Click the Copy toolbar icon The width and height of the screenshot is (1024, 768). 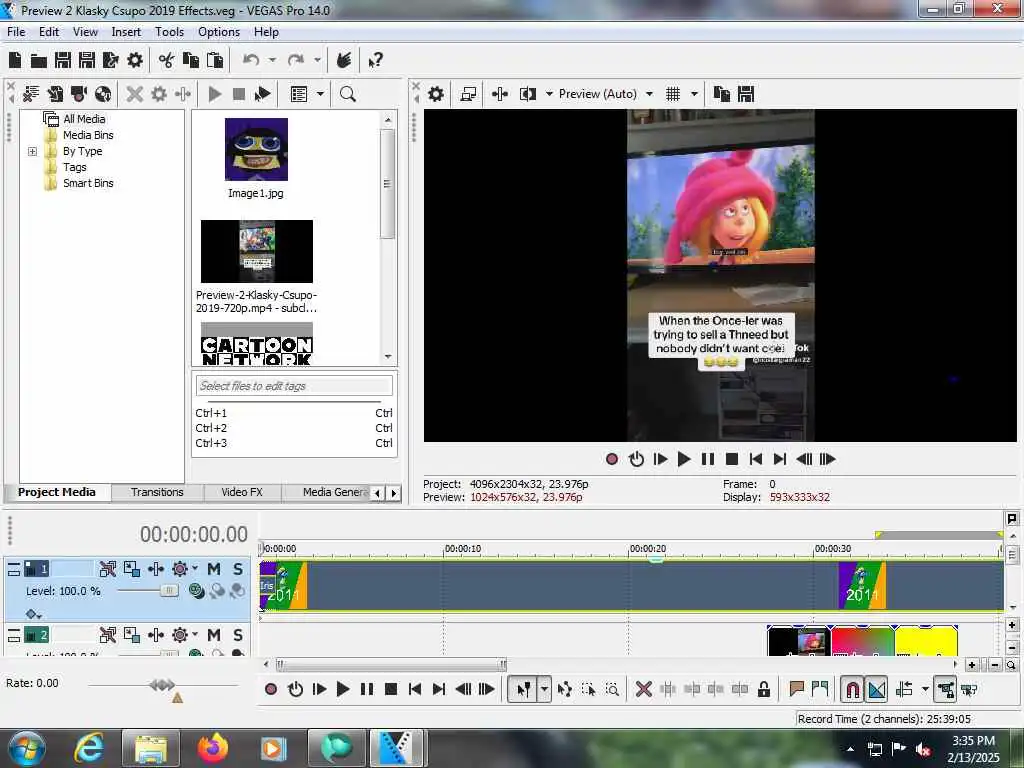(191, 61)
